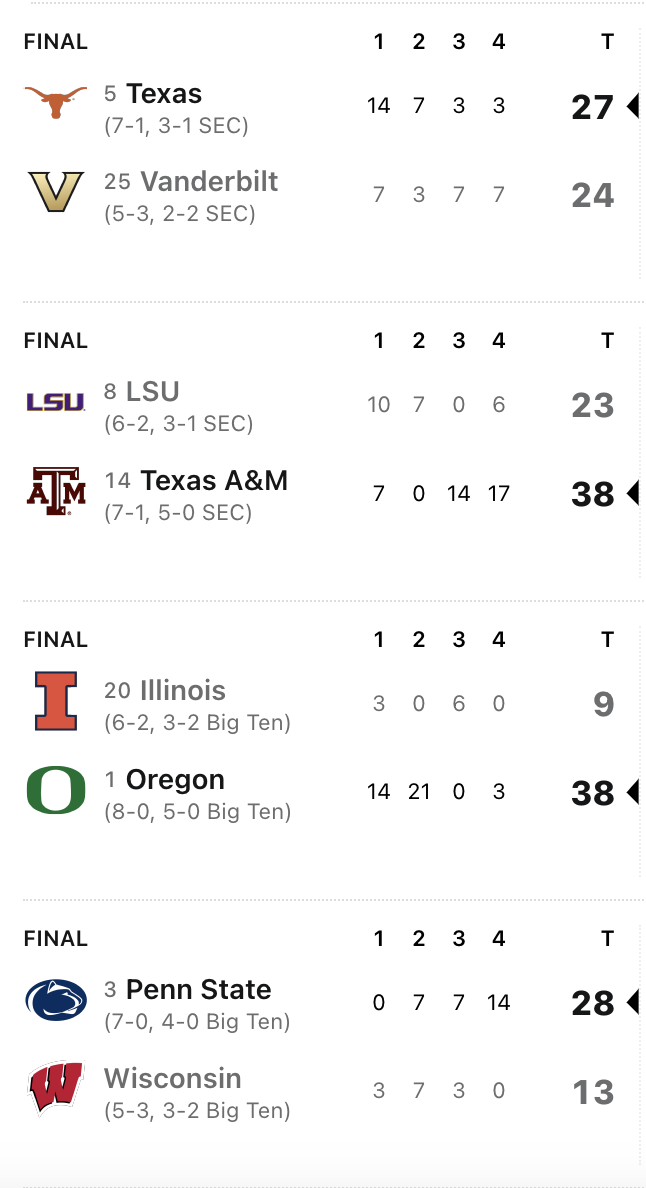
Task: Open the Penn State Nittany Lion logo
Action: coord(56,1000)
